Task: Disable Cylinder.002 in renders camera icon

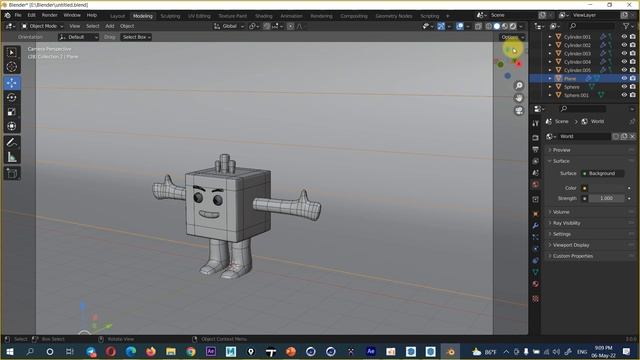Action: [x=633, y=45]
